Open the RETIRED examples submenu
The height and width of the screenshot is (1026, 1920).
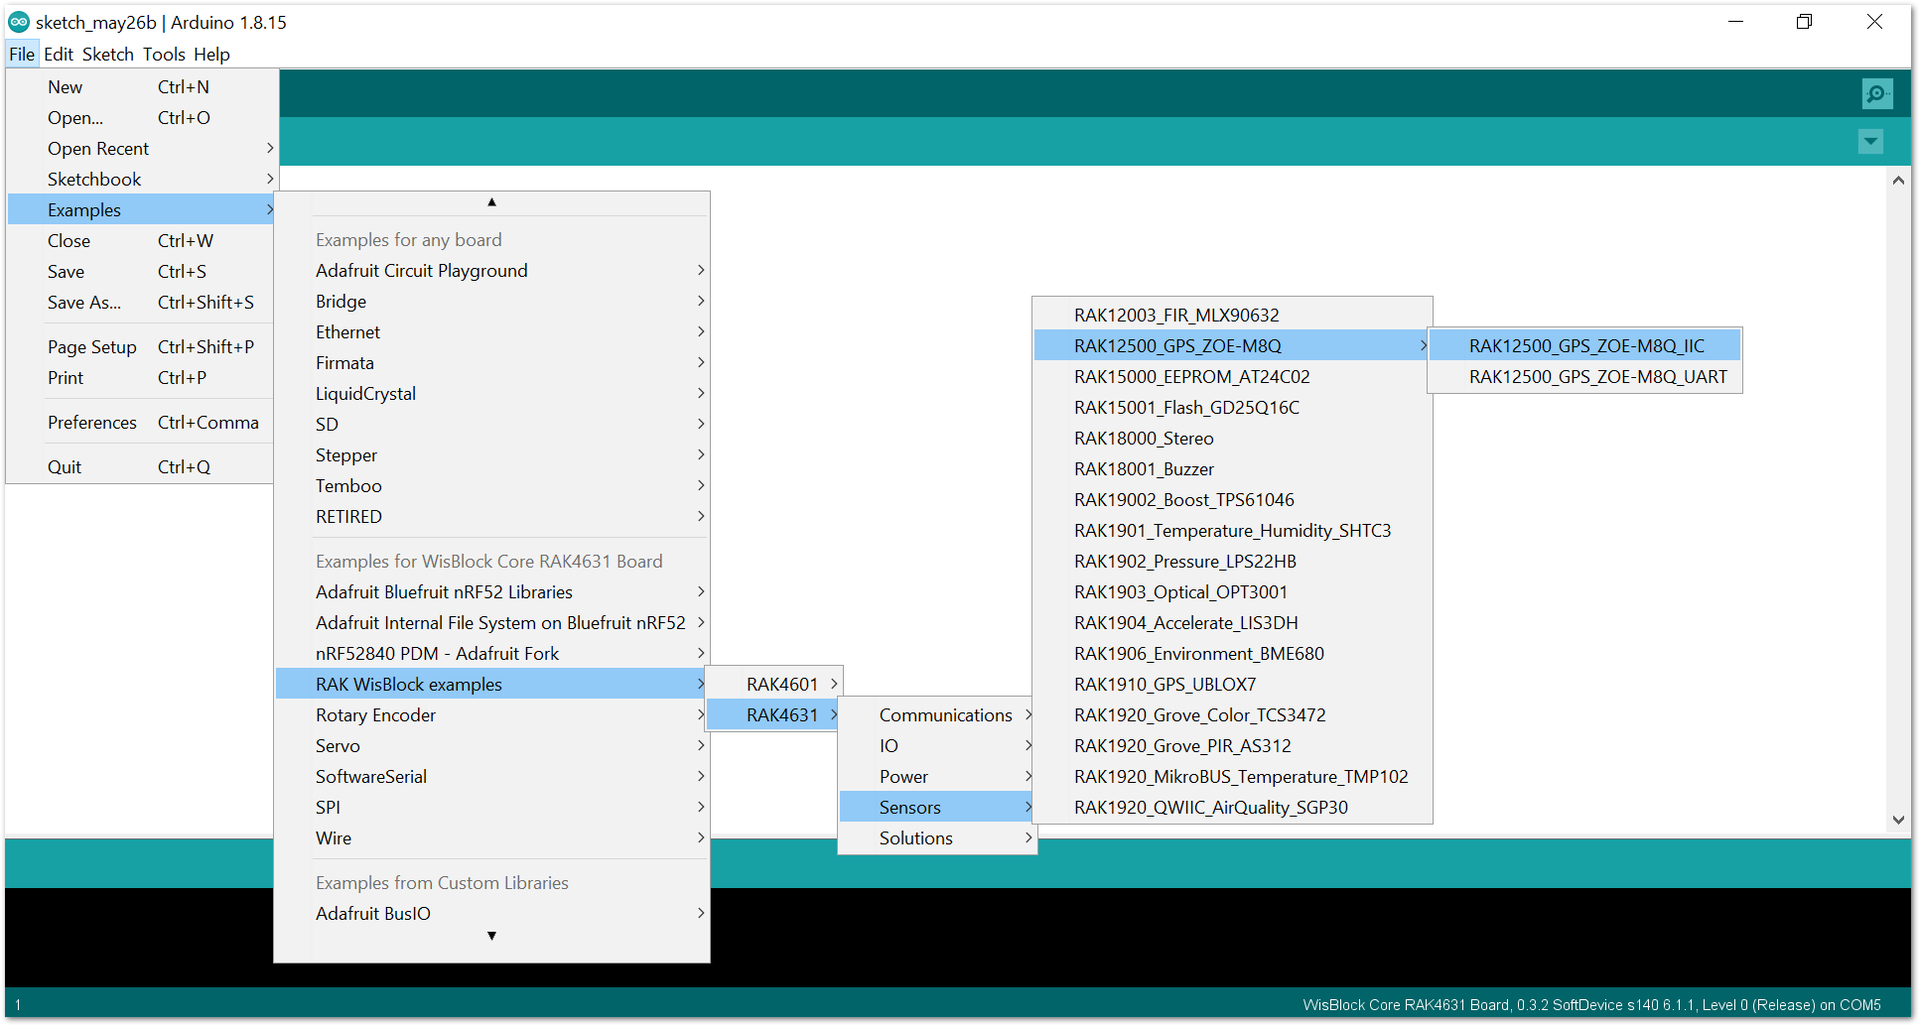click(492, 517)
